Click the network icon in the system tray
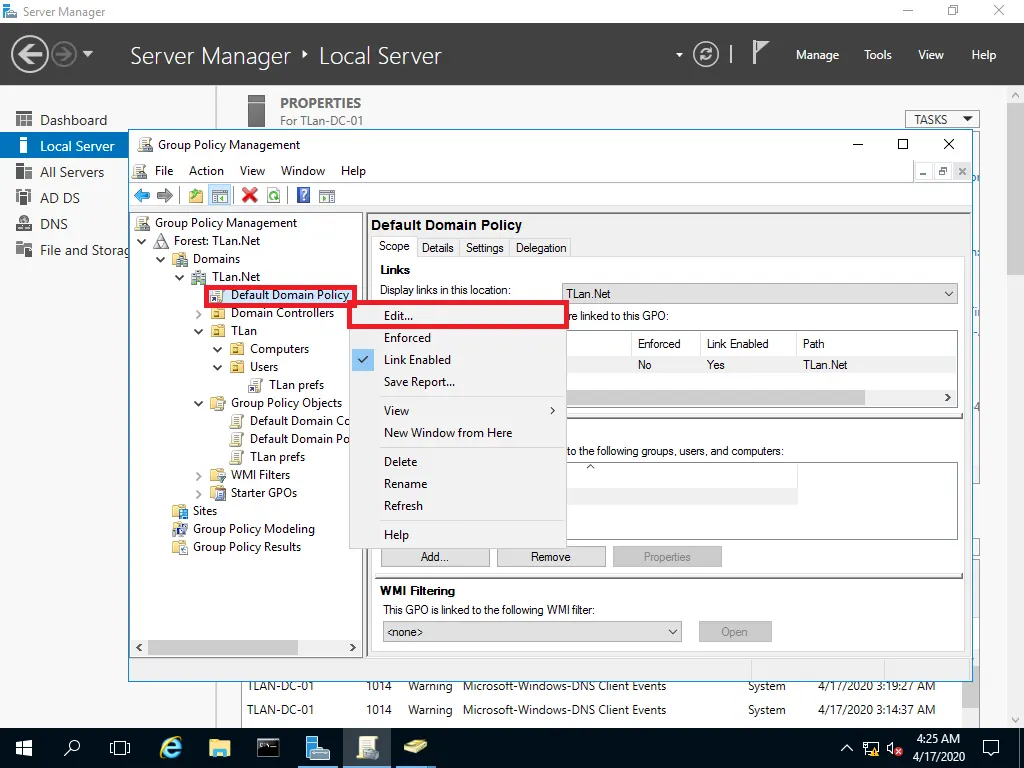The width and height of the screenshot is (1024, 768). 871,748
